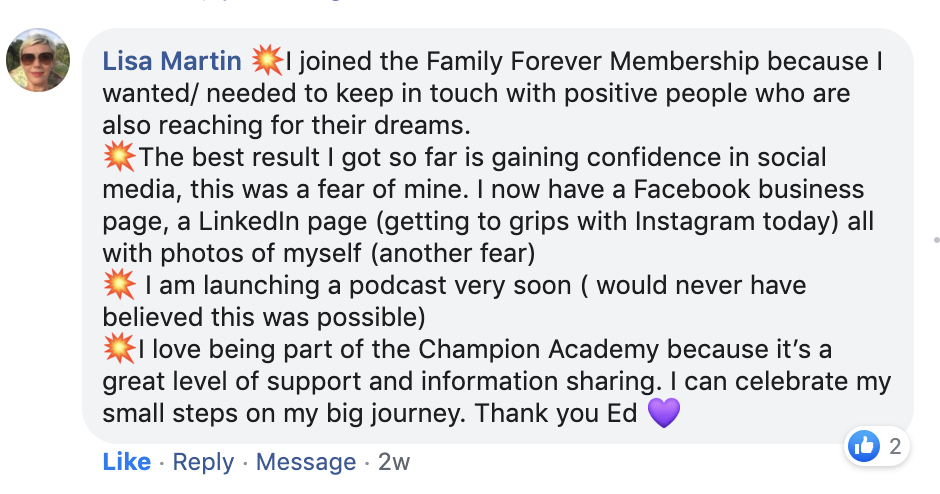Click the purple heart emoji
This screenshot has width=940, height=494.
pos(664,413)
